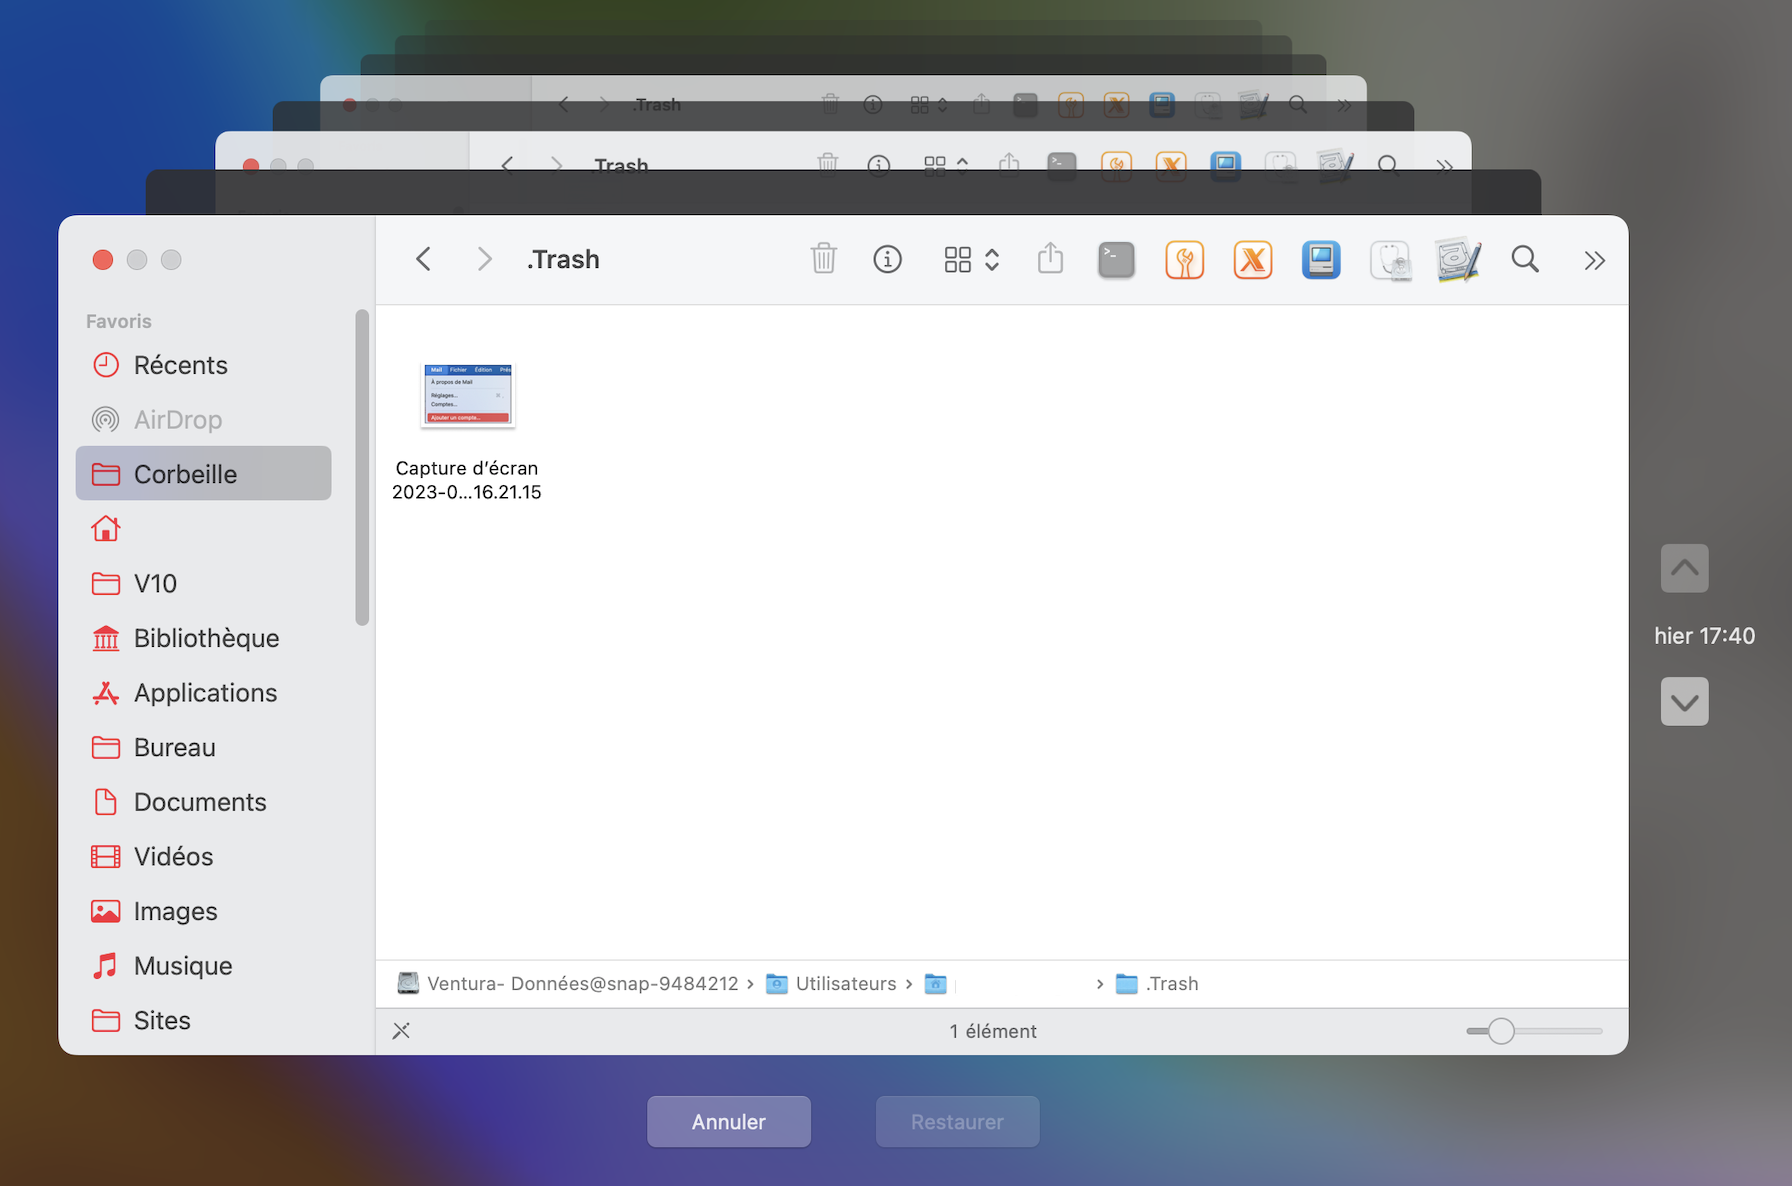Click Utilisateurs in the path bar

pos(832,984)
